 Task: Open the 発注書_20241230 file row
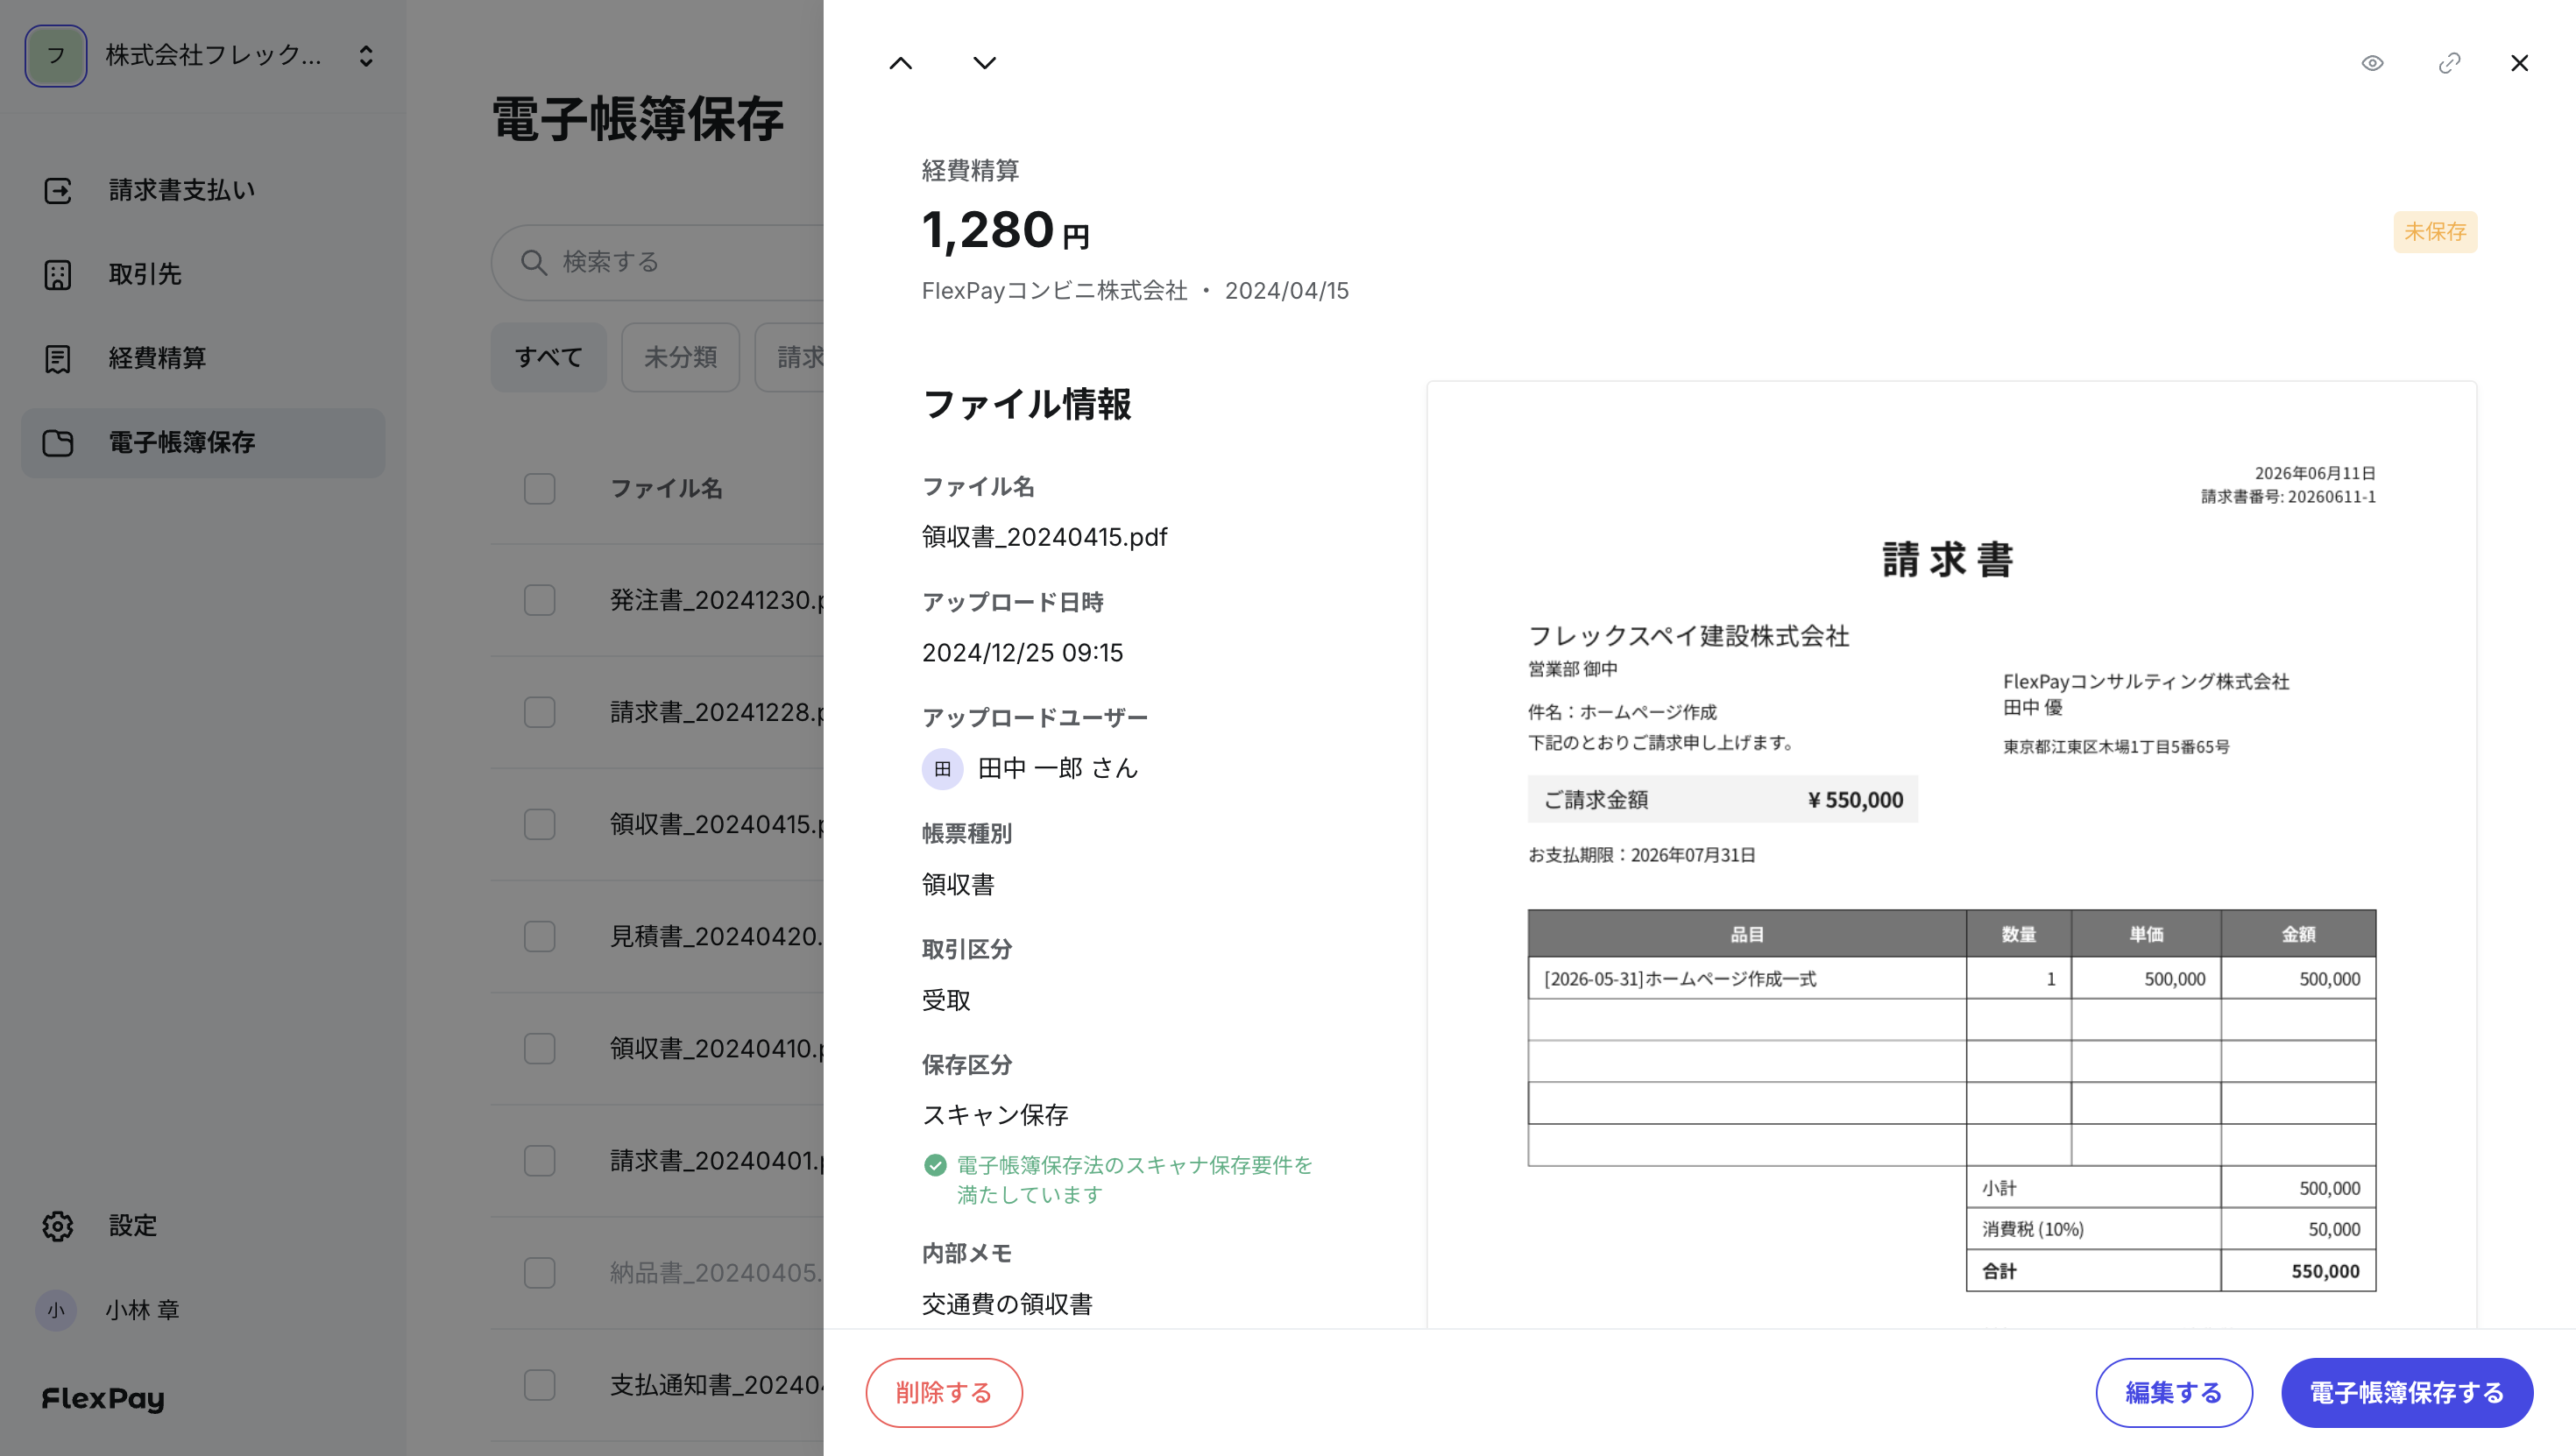[x=657, y=600]
